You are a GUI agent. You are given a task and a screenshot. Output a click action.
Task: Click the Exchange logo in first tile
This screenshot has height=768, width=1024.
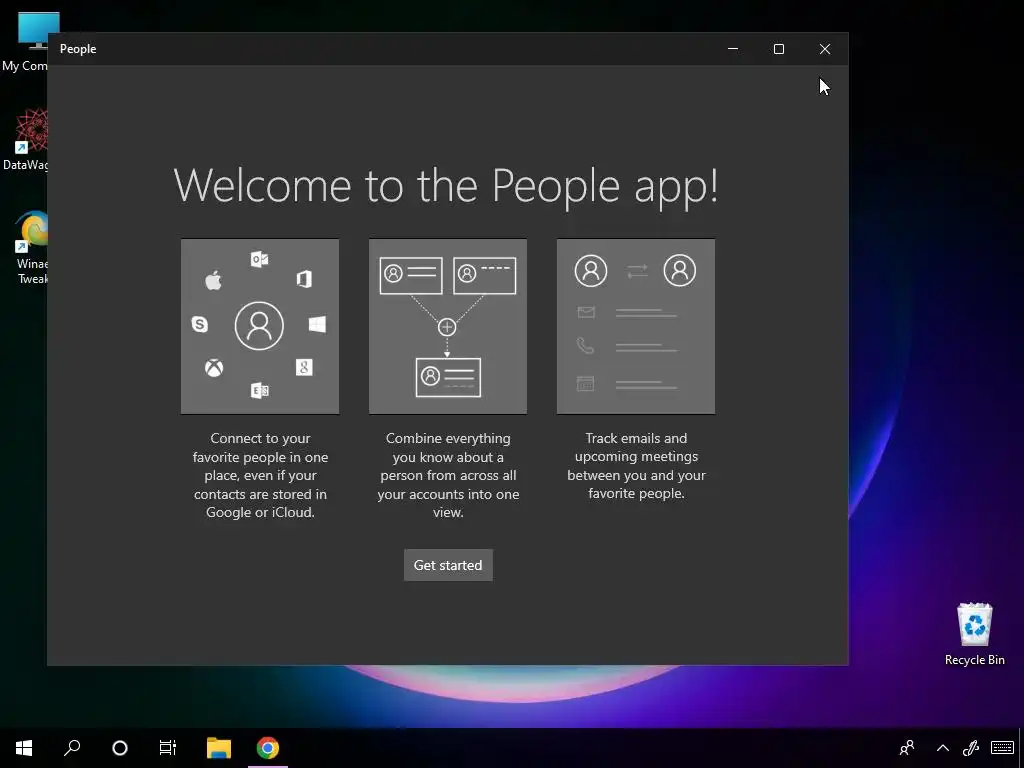(260, 391)
